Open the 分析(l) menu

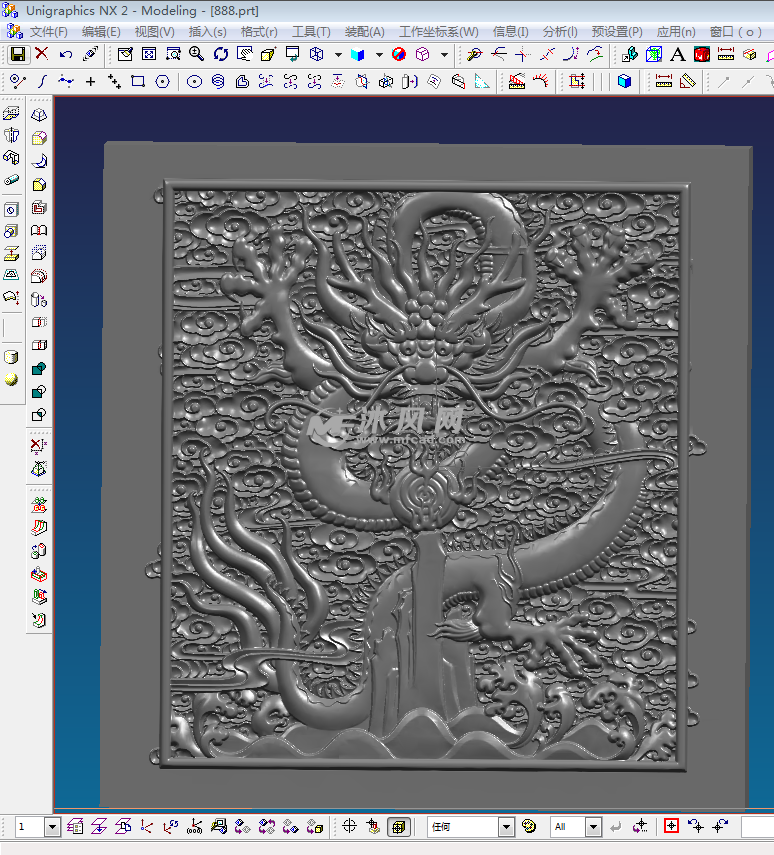click(560, 31)
